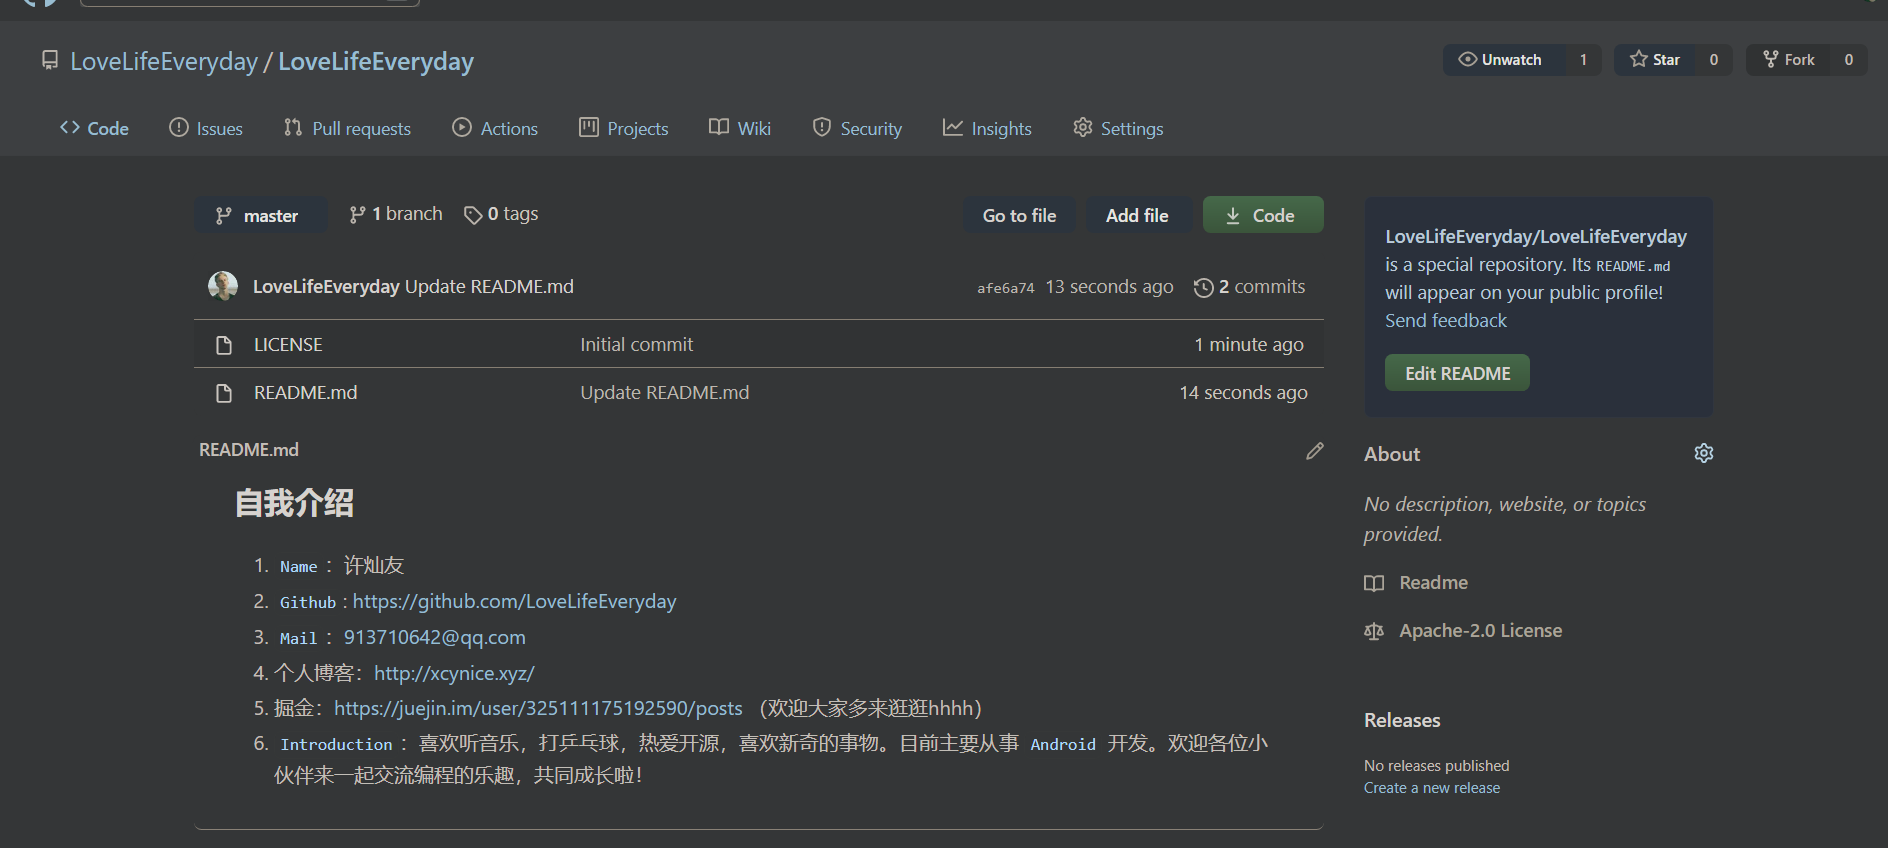
Task: Switch to the Issues tab
Action: click(x=206, y=128)
